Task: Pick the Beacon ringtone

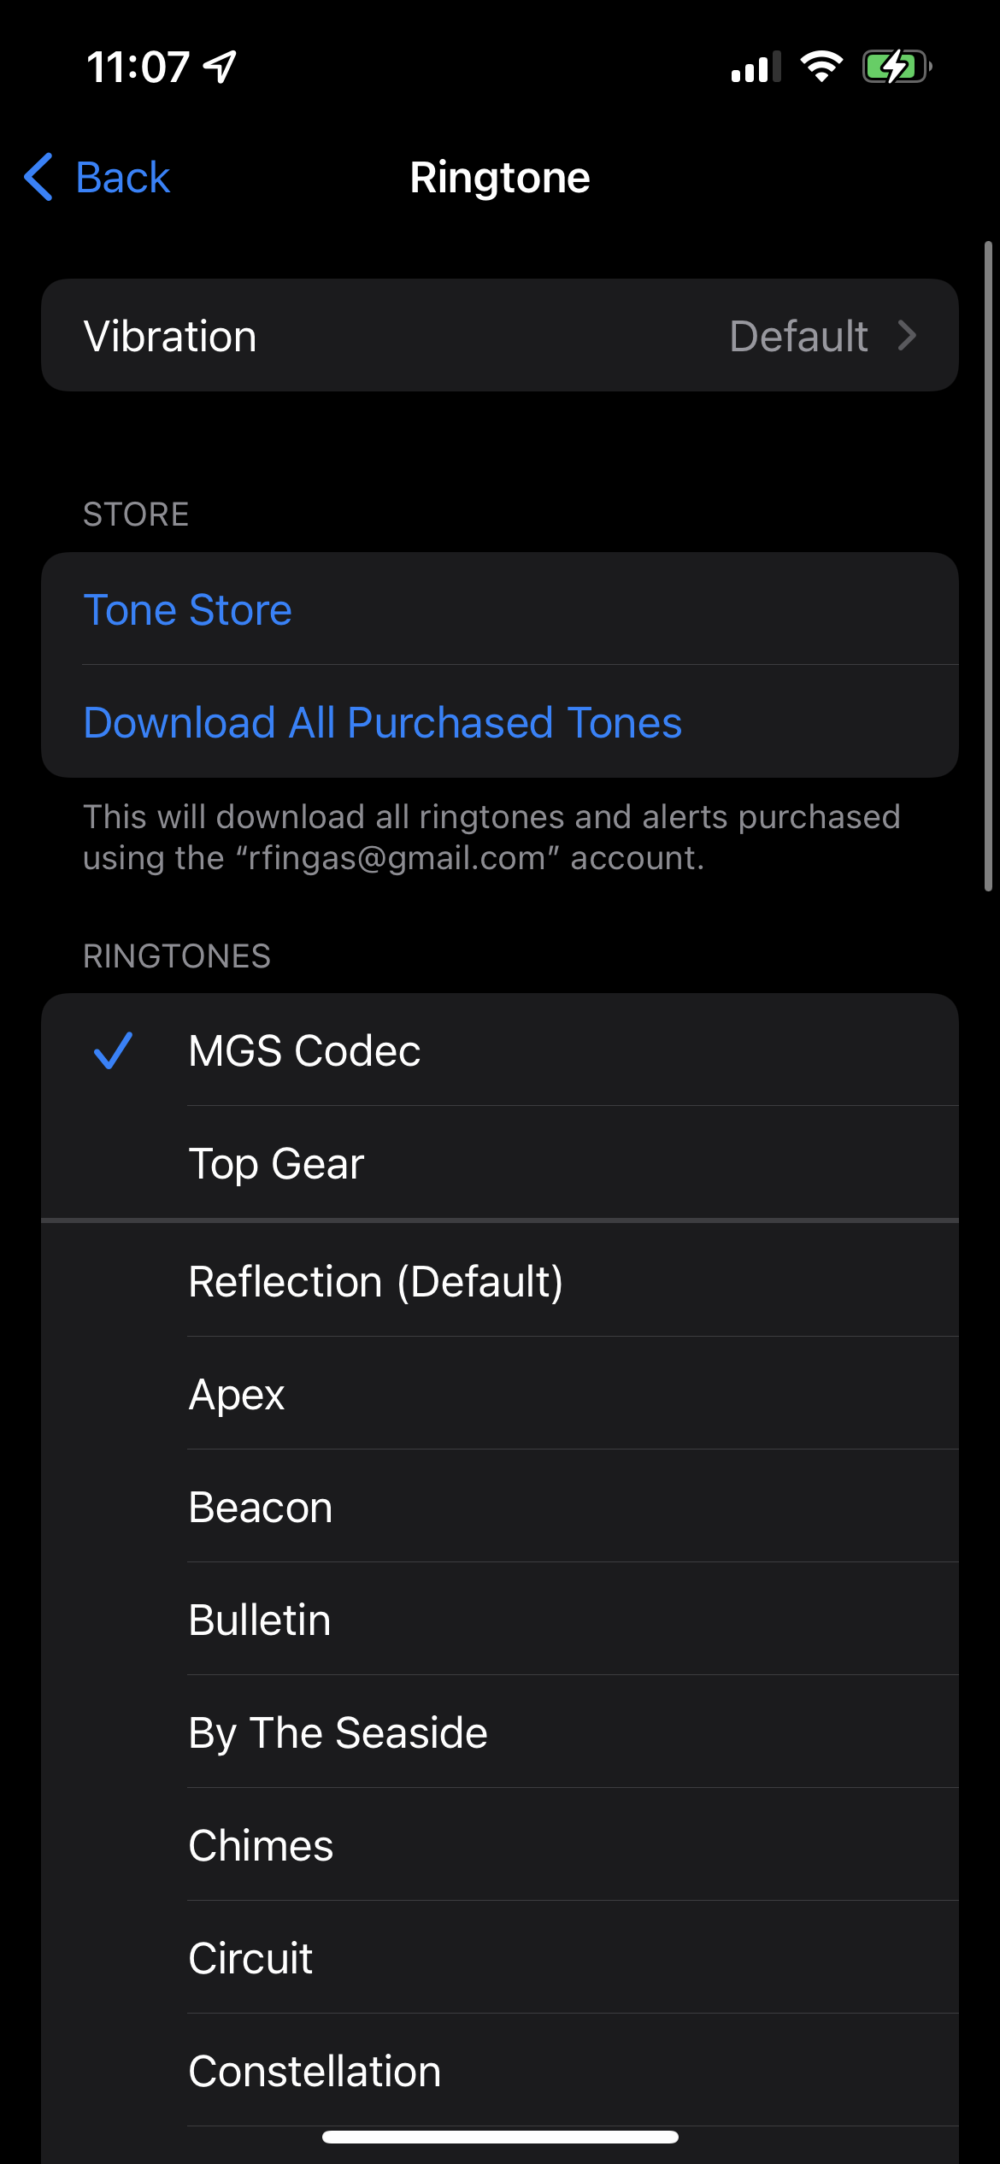Action: pyautogui.click(x=260, y=1508)
